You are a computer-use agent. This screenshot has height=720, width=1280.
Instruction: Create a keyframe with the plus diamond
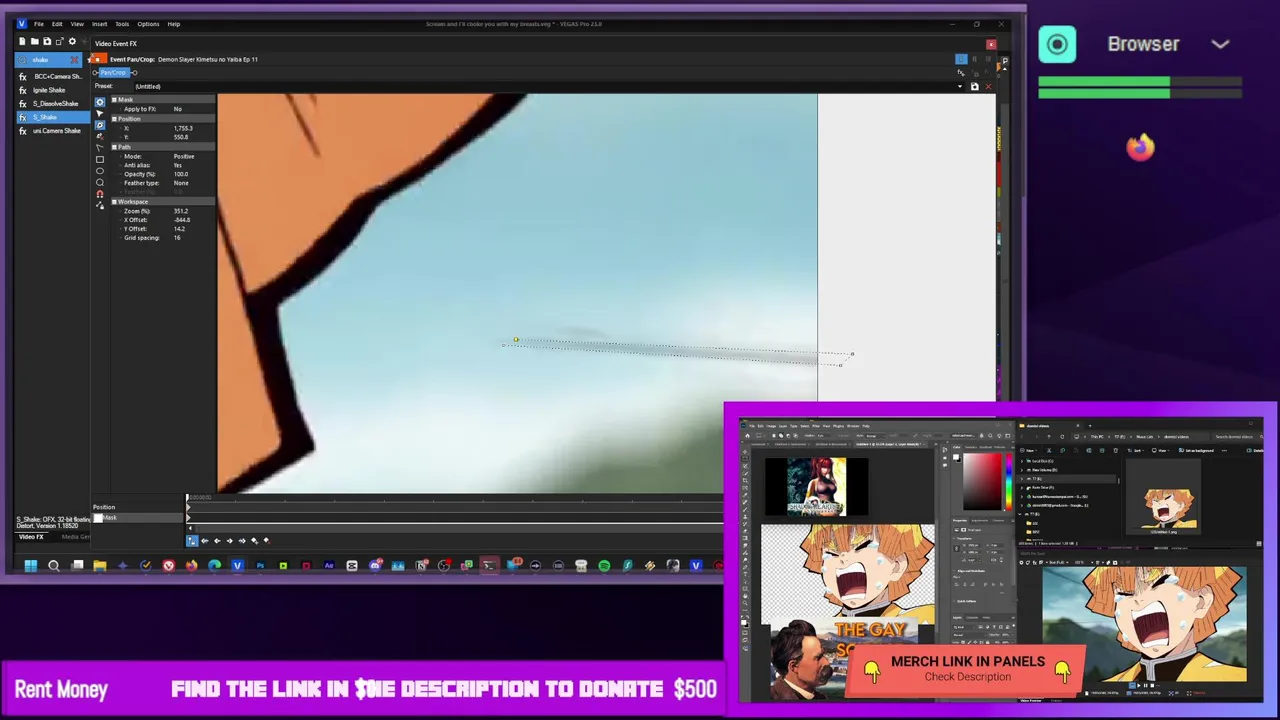pyautogui.click(x=255, y=541)
